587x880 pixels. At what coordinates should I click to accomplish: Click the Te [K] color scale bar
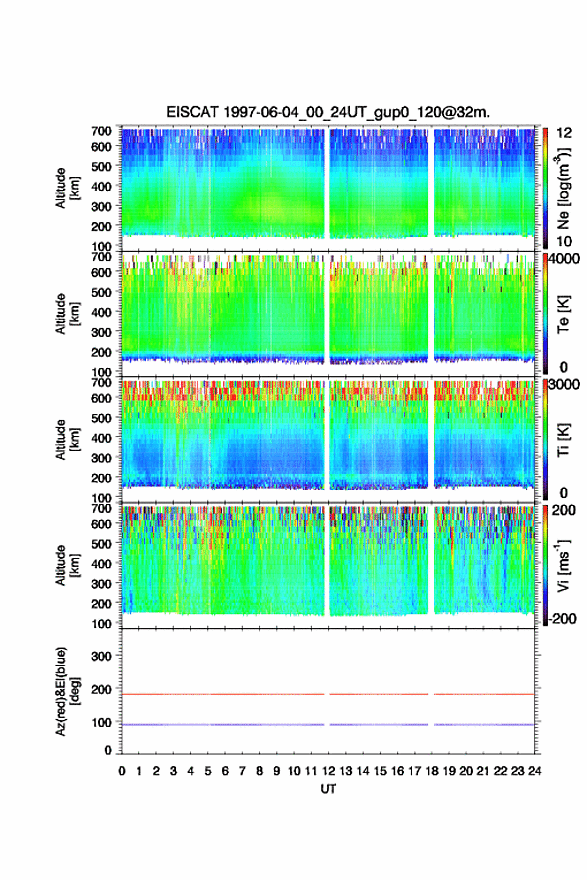point(545,313)
